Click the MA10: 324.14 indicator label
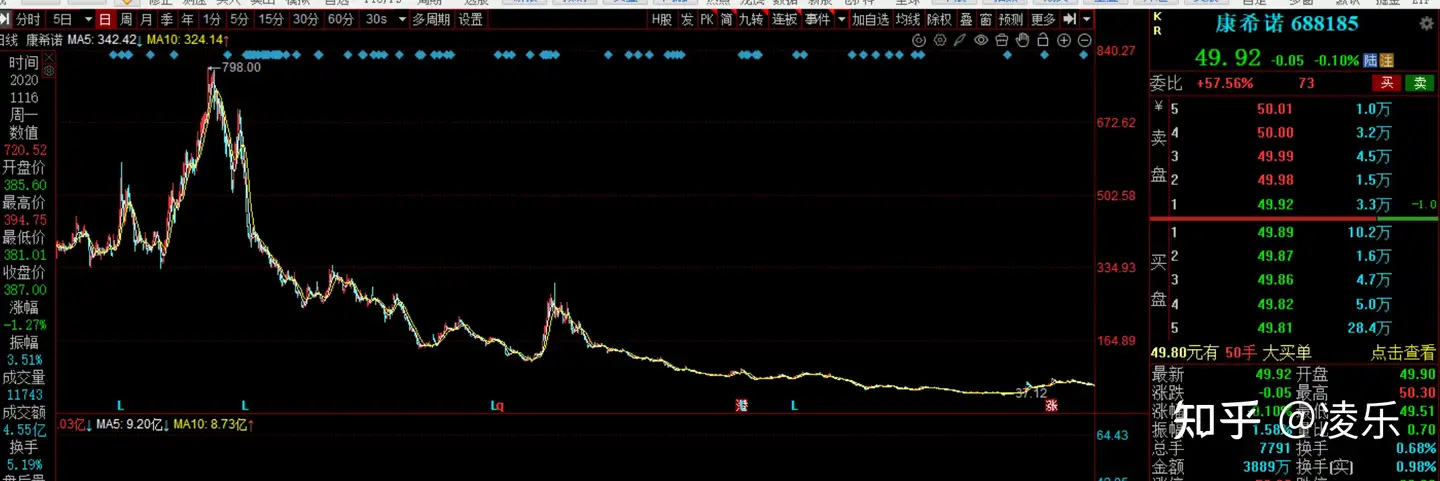This screenshot has height=481, width=1440. click(187, 39)
